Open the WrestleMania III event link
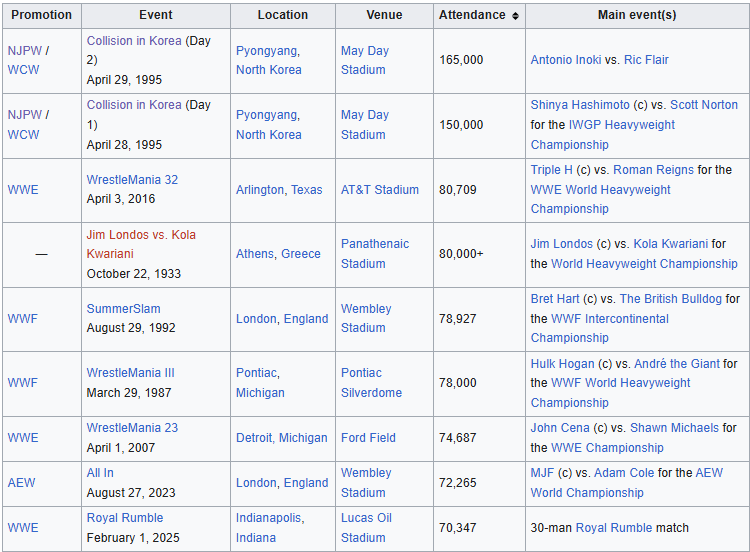The image size is (750, 552). tap(130, 373)
